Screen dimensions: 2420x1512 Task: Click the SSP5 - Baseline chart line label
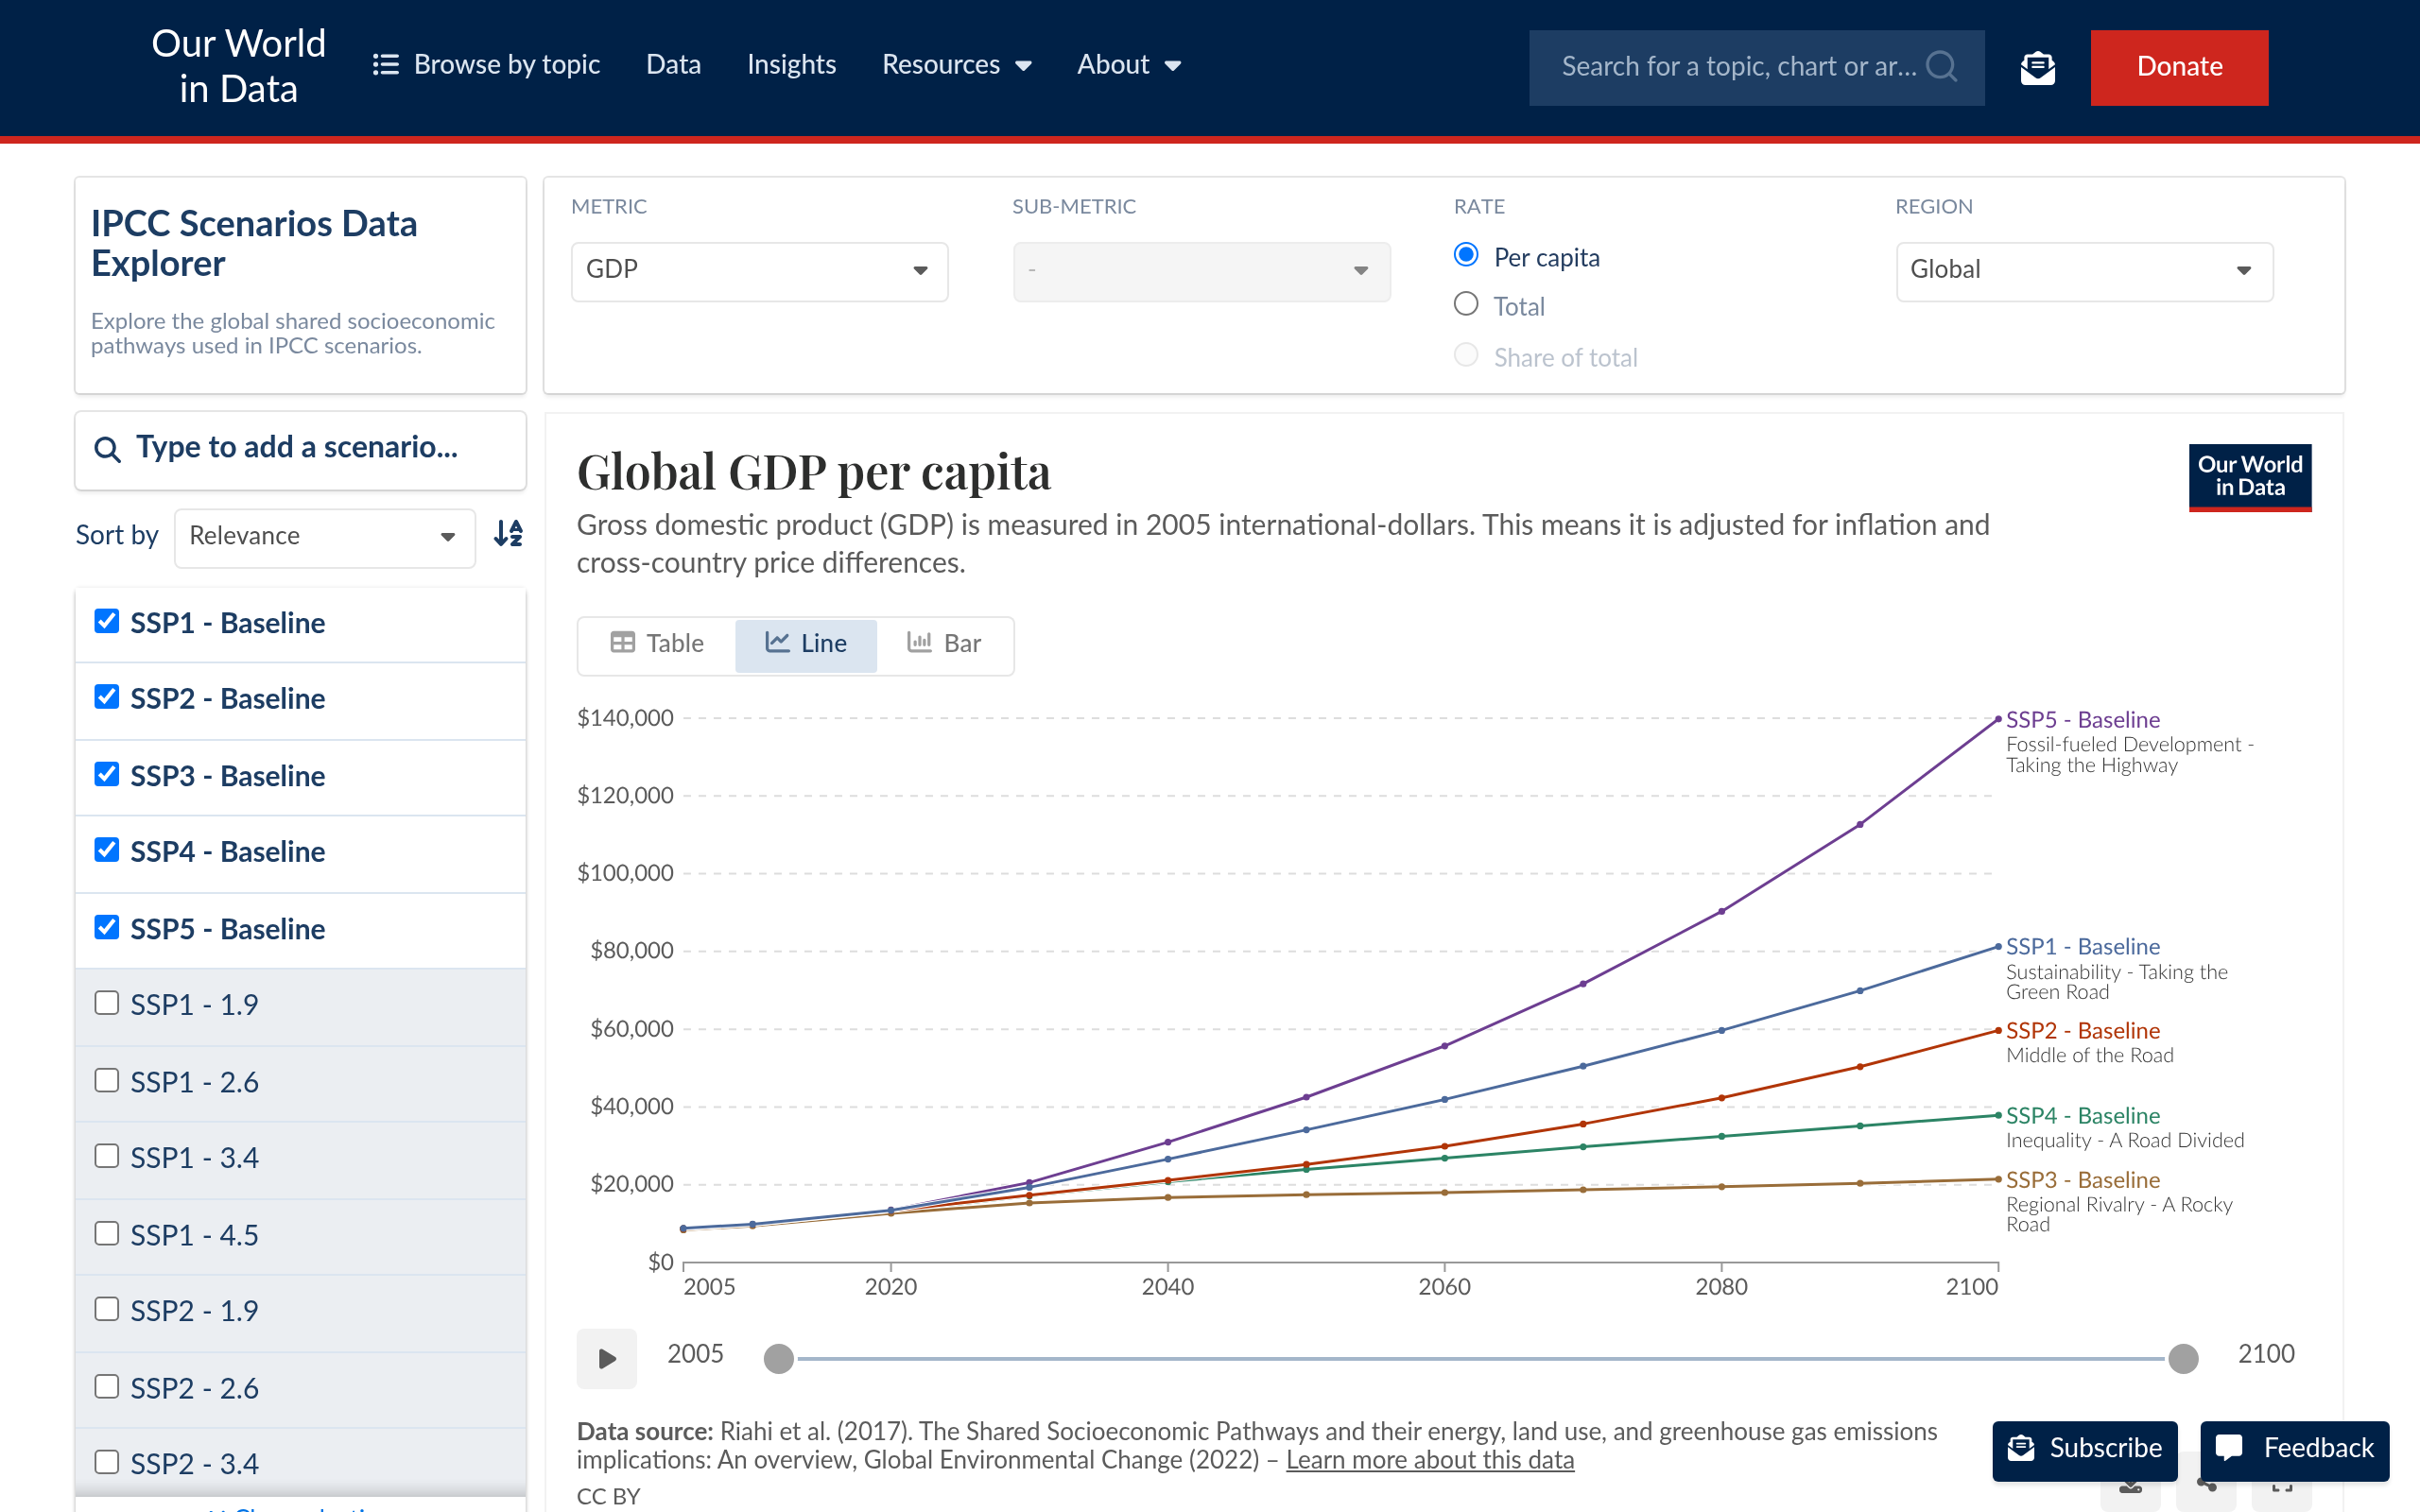[2083, 719]
